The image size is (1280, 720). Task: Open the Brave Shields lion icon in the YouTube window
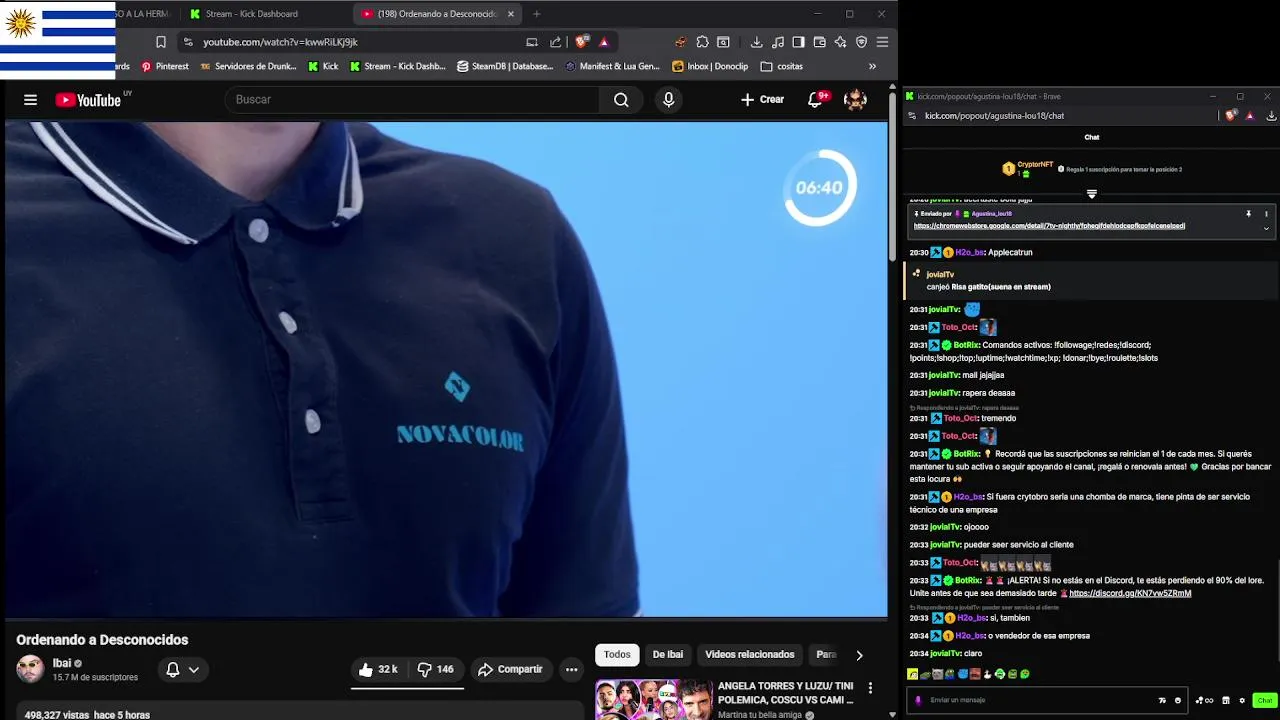(582, 42)
